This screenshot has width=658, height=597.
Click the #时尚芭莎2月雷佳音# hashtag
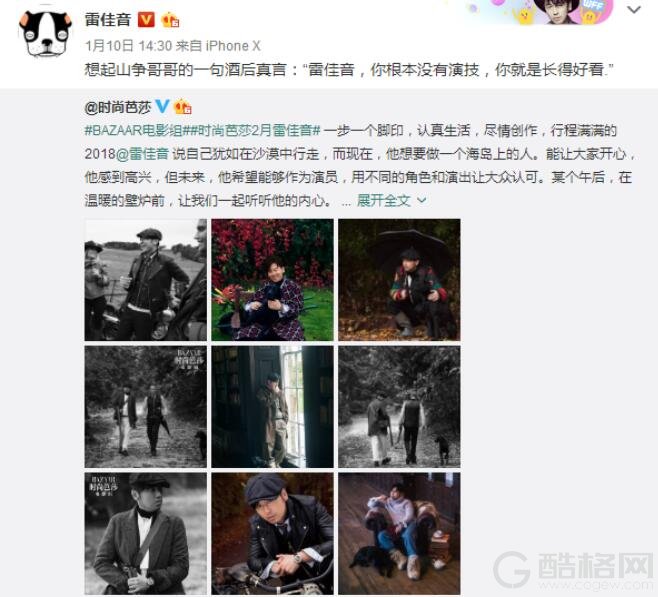[x=252, y=130]
